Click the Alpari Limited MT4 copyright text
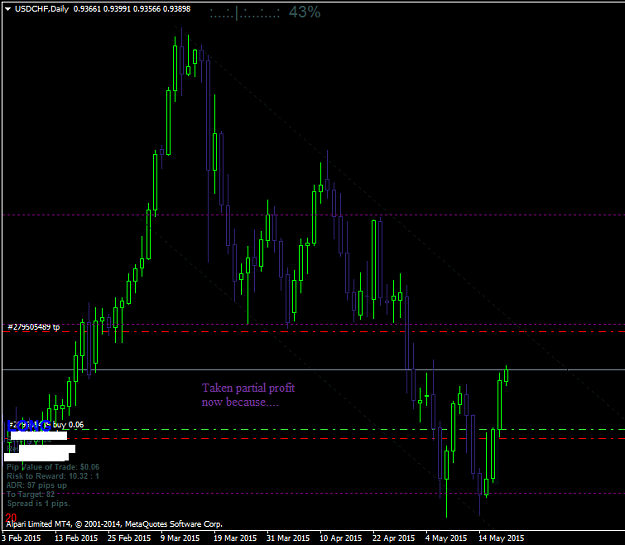625x545 pixels. click(114, 524)
